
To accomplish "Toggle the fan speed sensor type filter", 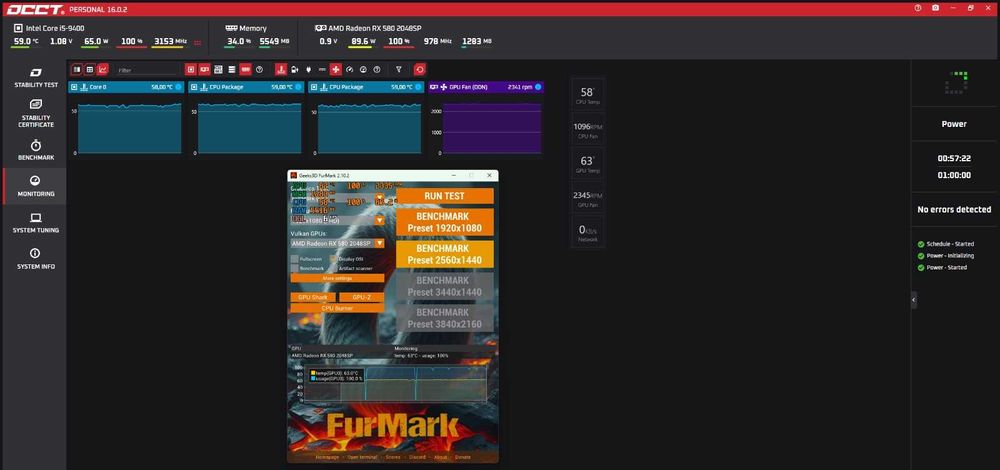I will 336,70.
